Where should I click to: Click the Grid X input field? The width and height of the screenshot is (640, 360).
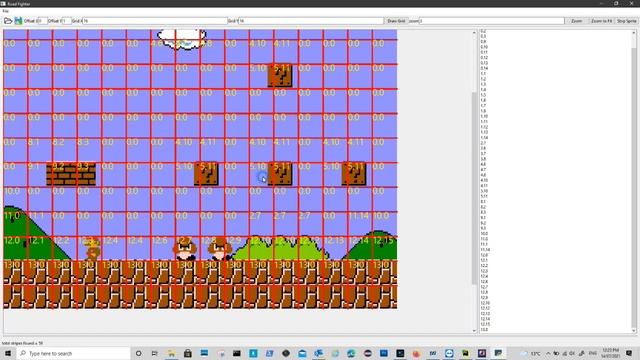pos(155,20)
